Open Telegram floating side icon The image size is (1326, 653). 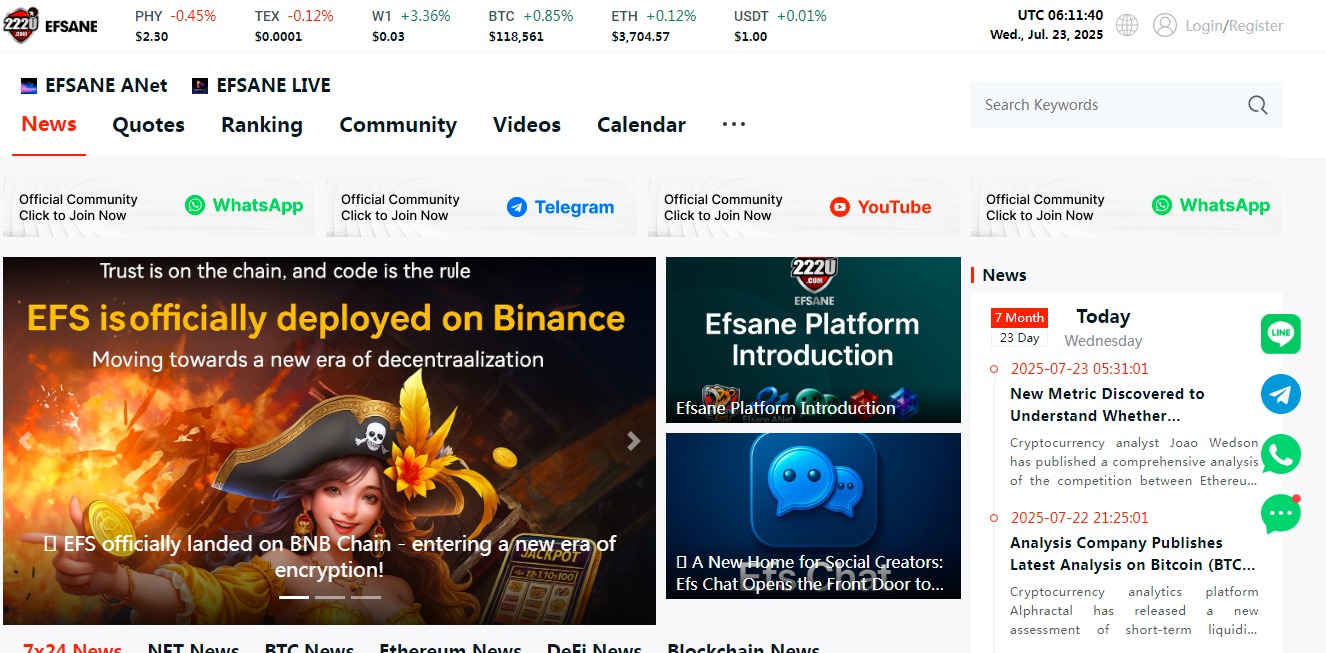(x=1281, y=394)
